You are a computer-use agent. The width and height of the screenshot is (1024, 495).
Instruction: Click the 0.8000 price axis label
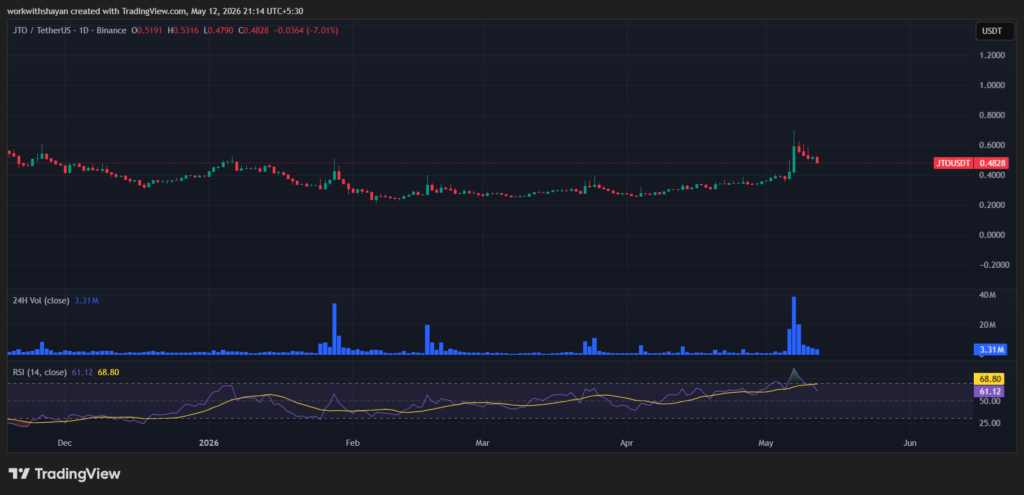[991, 116]
